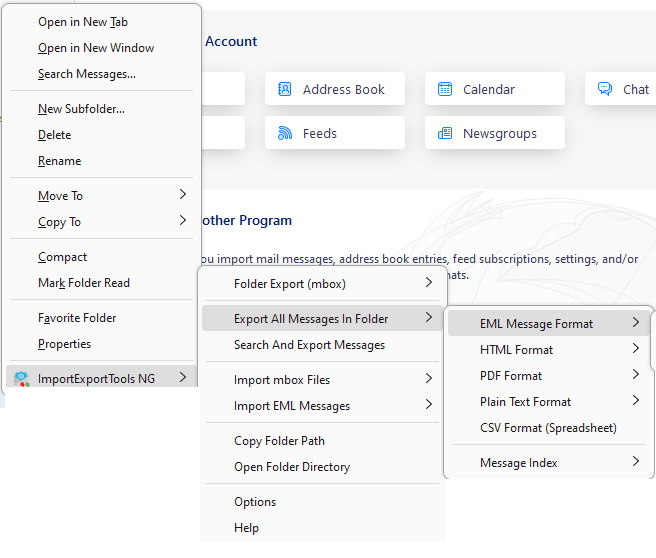This screenshot has height=558, width=656.
Task: Open the Chat button
Action: [620, 89]
